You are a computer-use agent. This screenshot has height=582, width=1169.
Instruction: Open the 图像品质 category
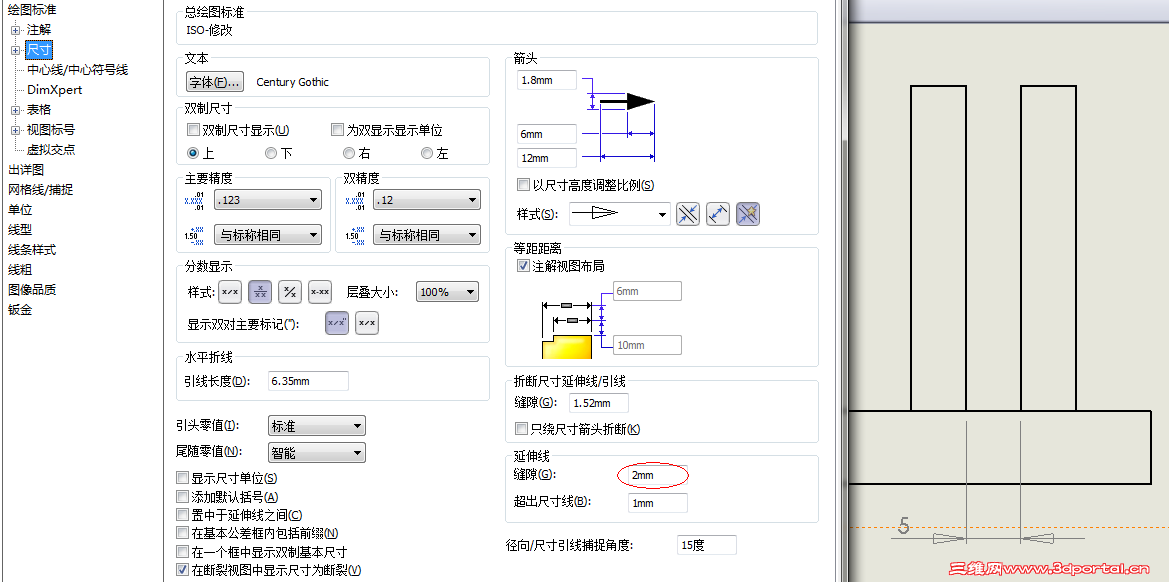click(x=32, y=289)
